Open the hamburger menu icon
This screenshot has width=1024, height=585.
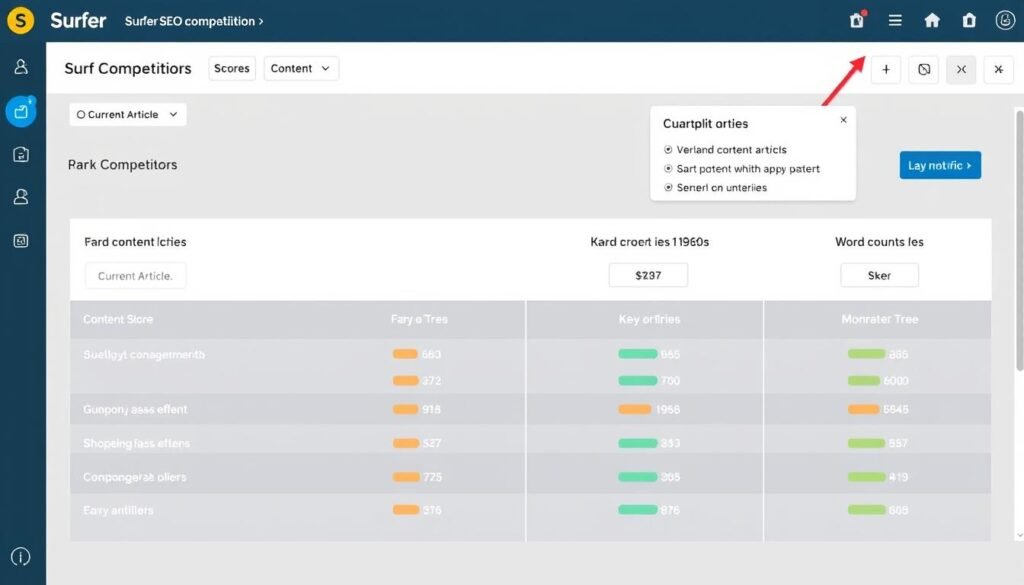(894, 20)
